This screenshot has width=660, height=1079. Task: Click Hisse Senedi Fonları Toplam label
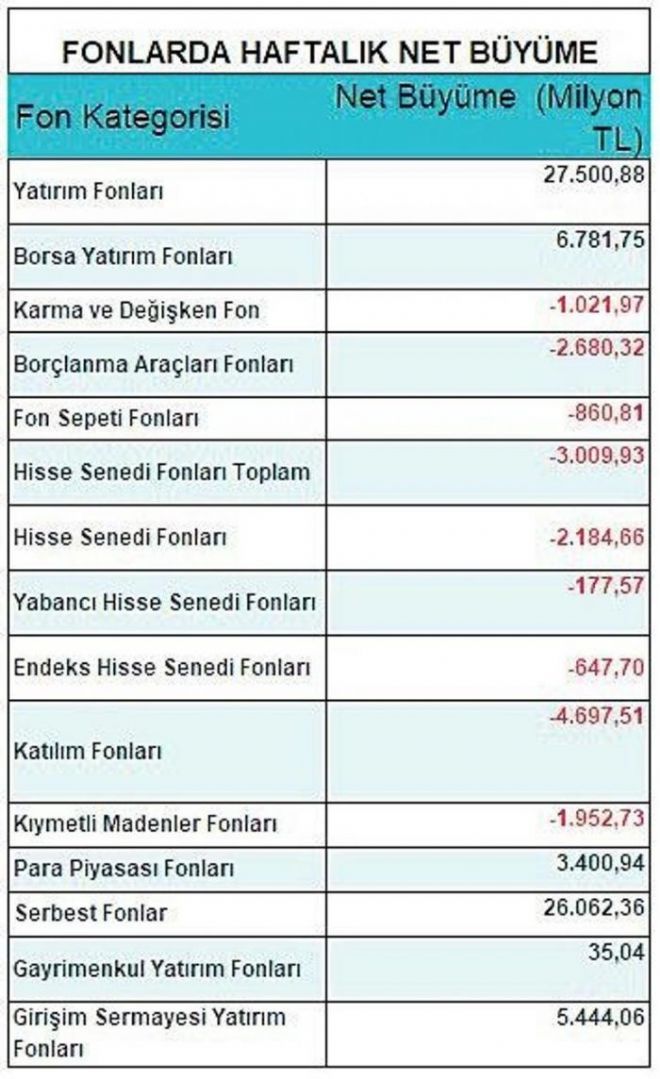[162, 473]
